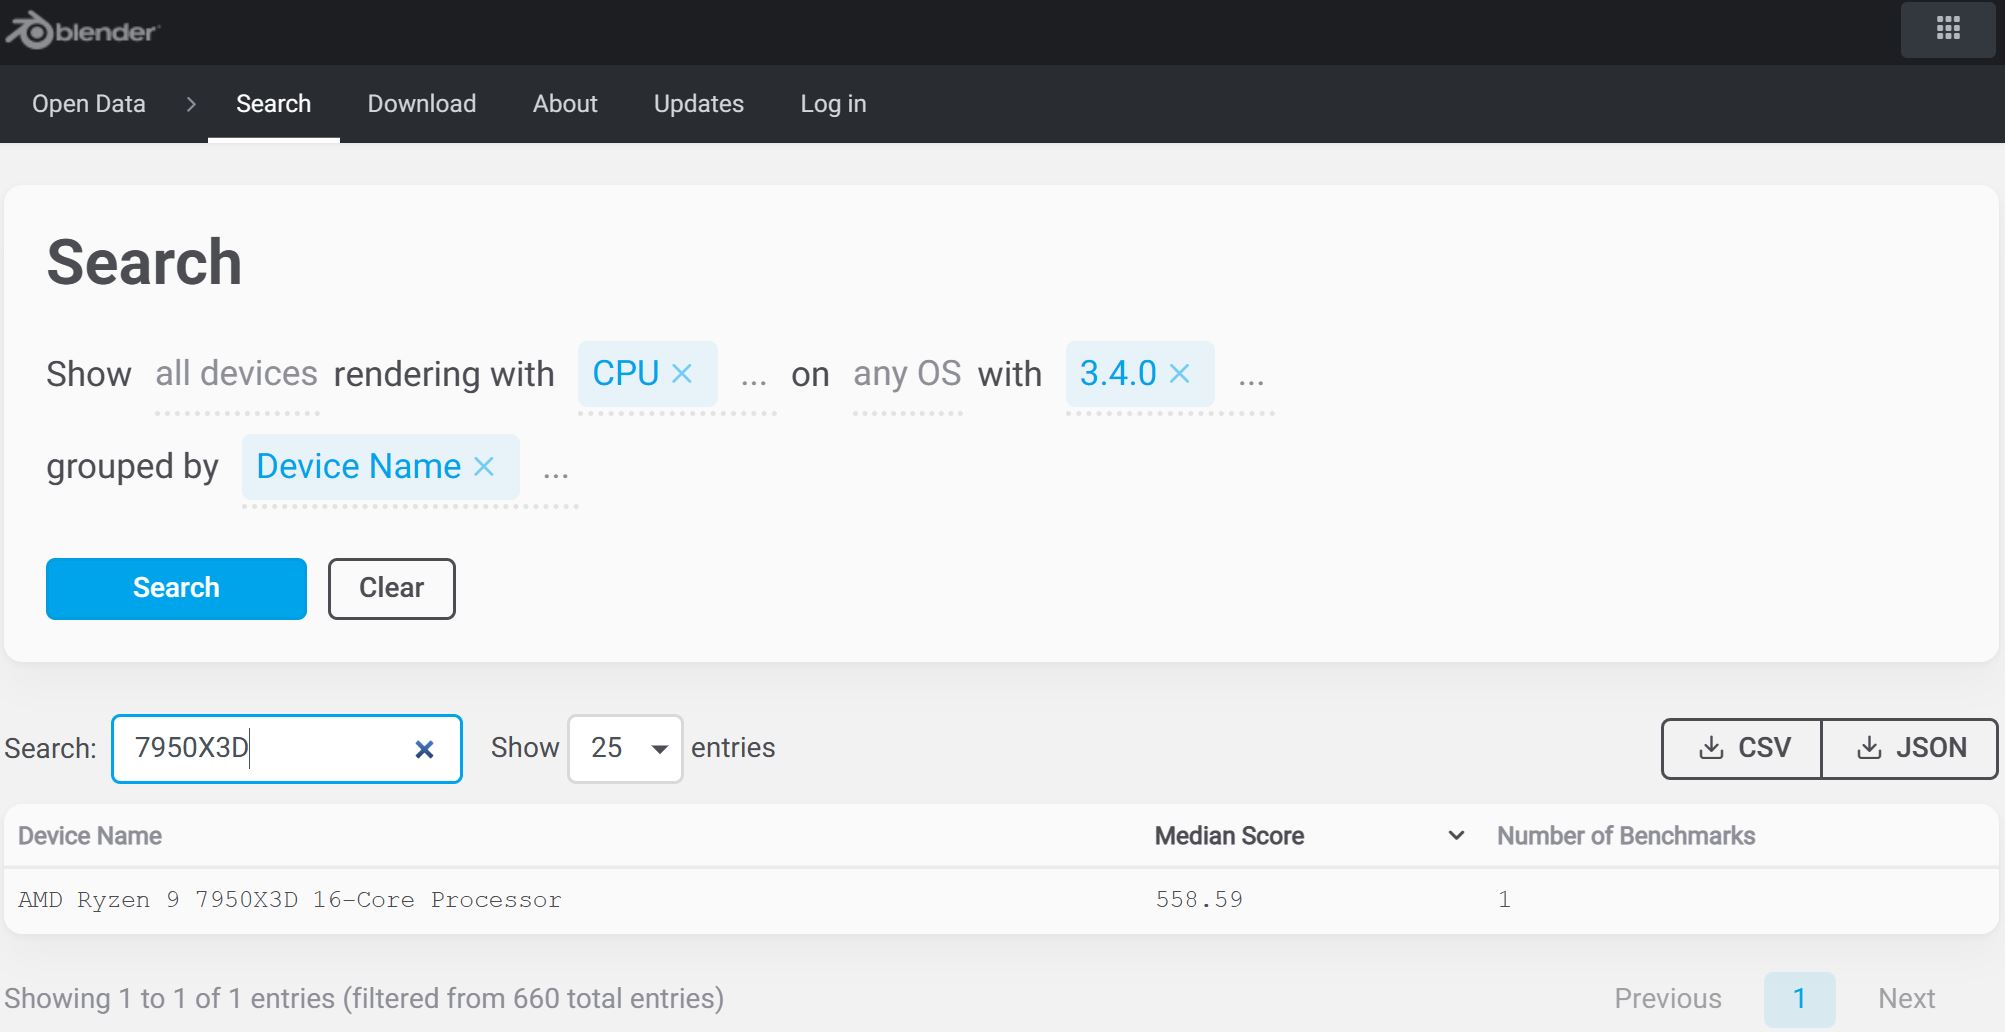Click the blue Search button
This screenshot has width=2005, height=1032.
pos(176,588)
